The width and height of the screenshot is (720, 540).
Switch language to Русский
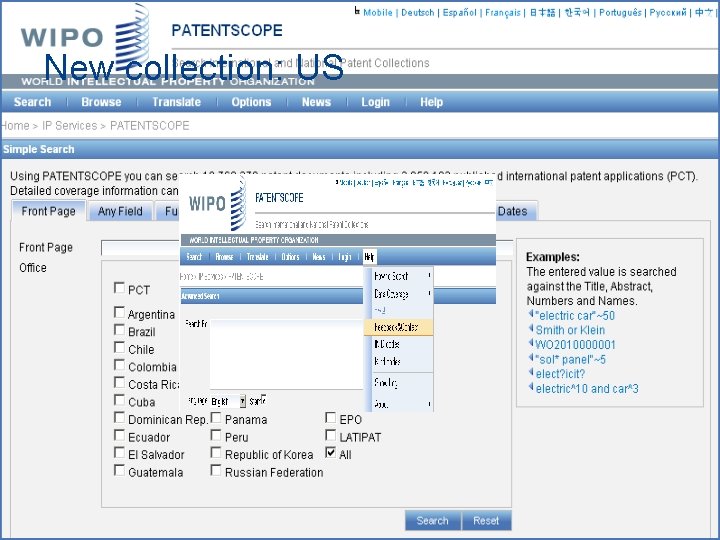pyautogui.click(x=668, y=12)
